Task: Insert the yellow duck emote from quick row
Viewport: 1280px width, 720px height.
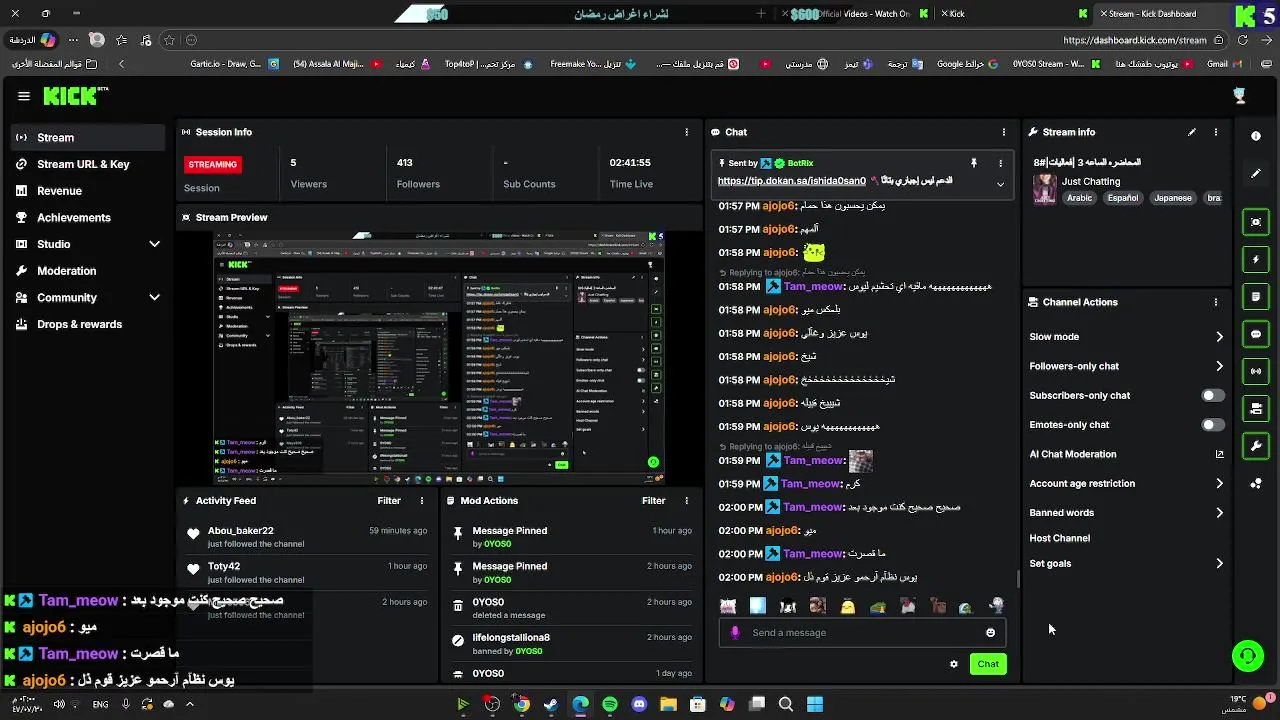Action: (848, 606)
